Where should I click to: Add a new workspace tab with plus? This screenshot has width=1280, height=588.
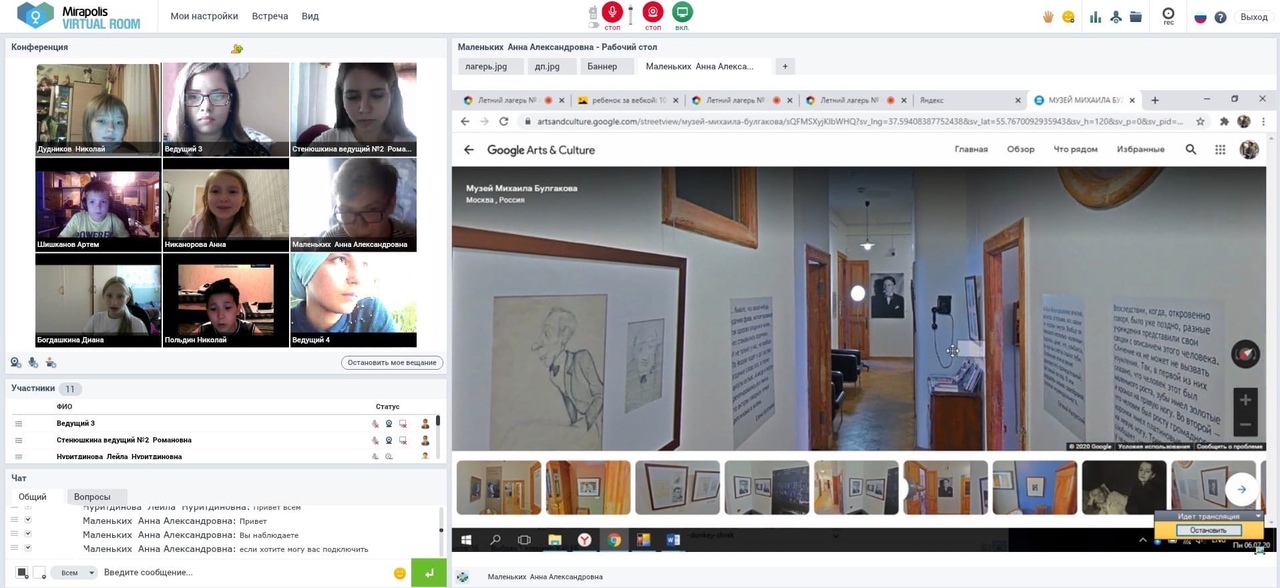pyautogui.click(x=785, y=67)
